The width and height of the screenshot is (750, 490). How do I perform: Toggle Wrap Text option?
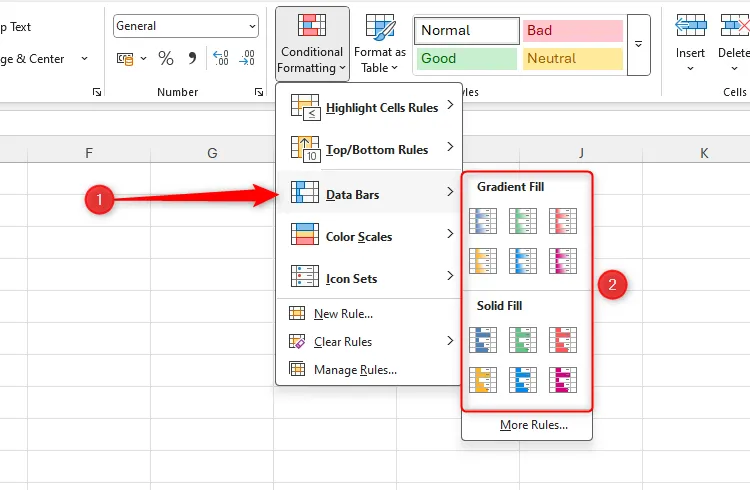point(16,27)
